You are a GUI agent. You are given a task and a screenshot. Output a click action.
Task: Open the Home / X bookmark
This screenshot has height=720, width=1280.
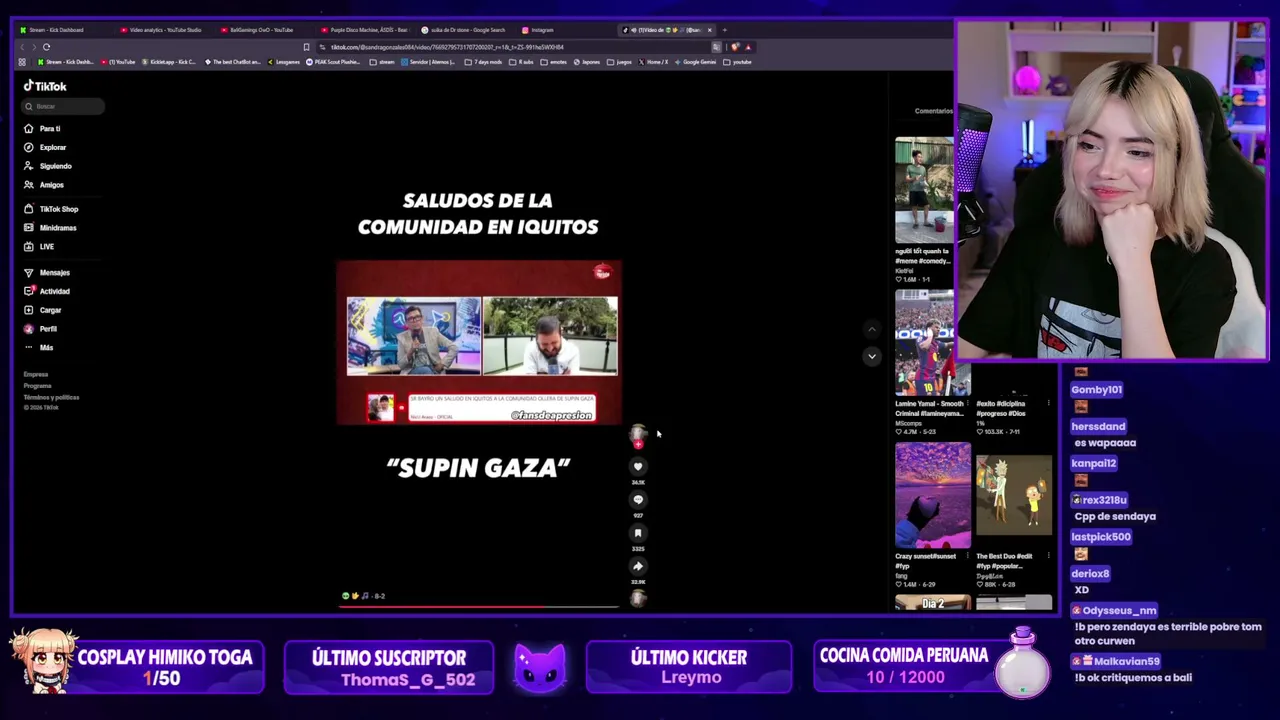[653, 62]
